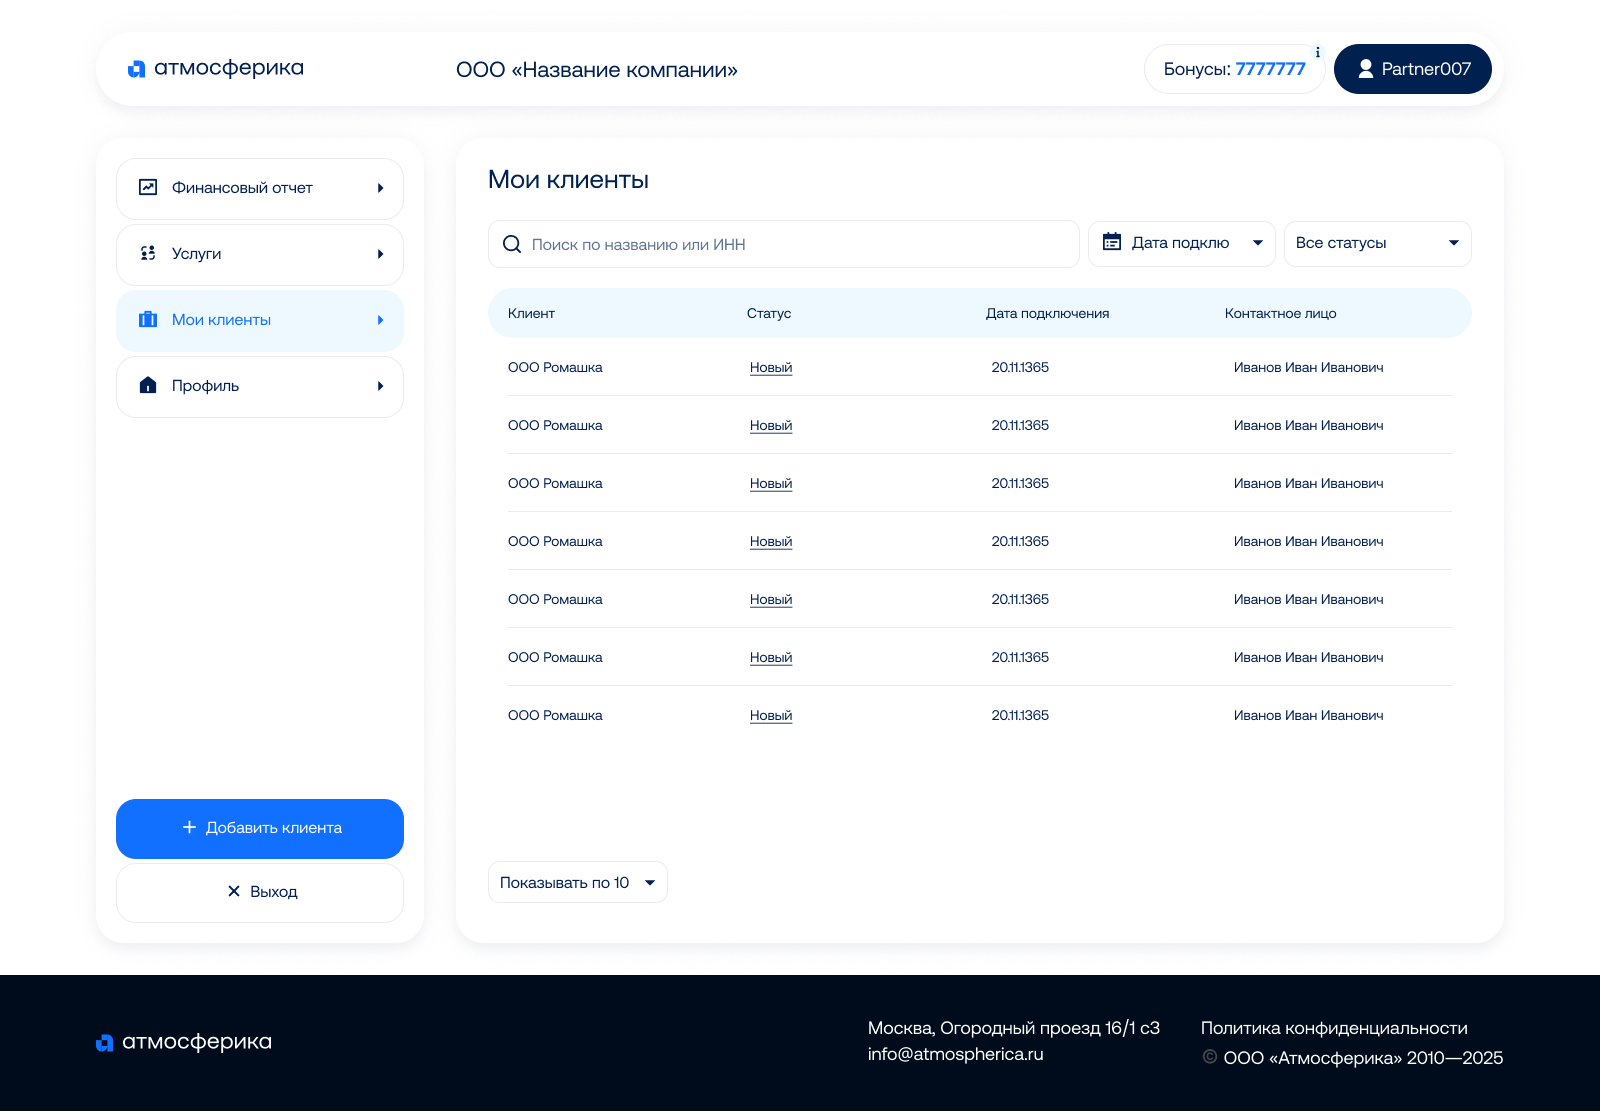Click the magnifier icon in the search field
Viewport: 1600px width, 1111px height.
pos(512,244)
